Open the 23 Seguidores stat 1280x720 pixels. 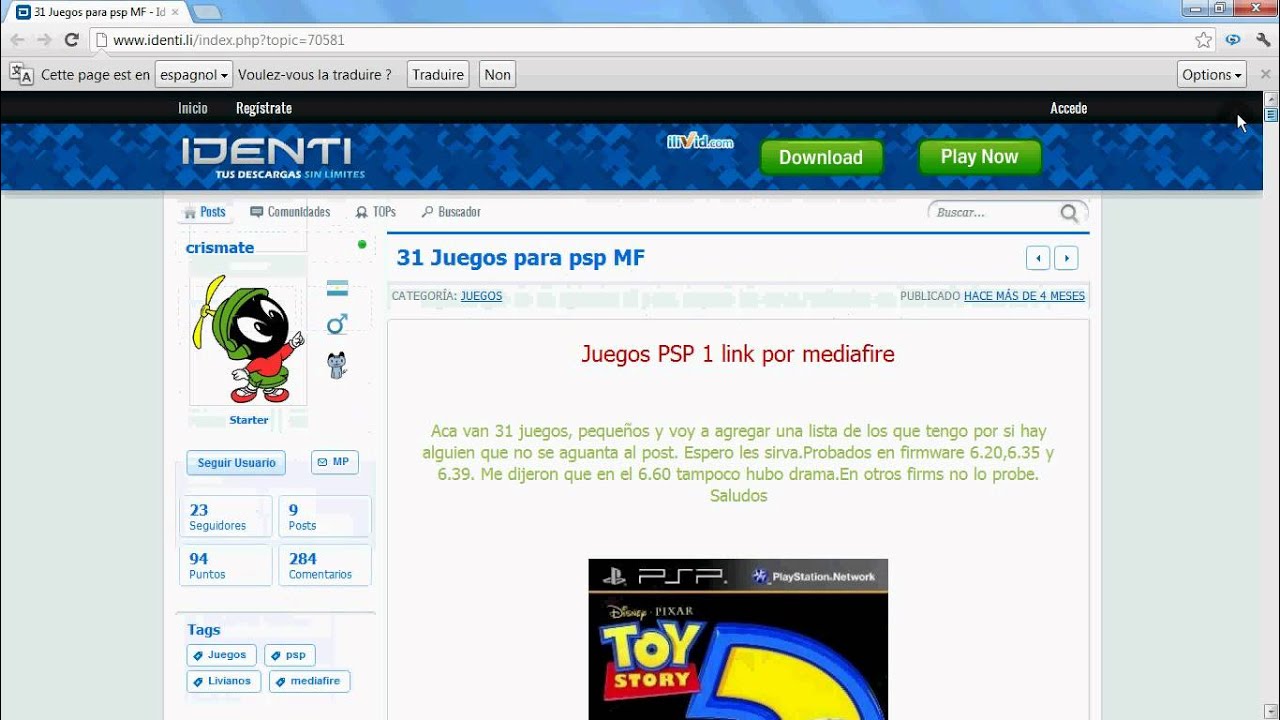[226, 517]
